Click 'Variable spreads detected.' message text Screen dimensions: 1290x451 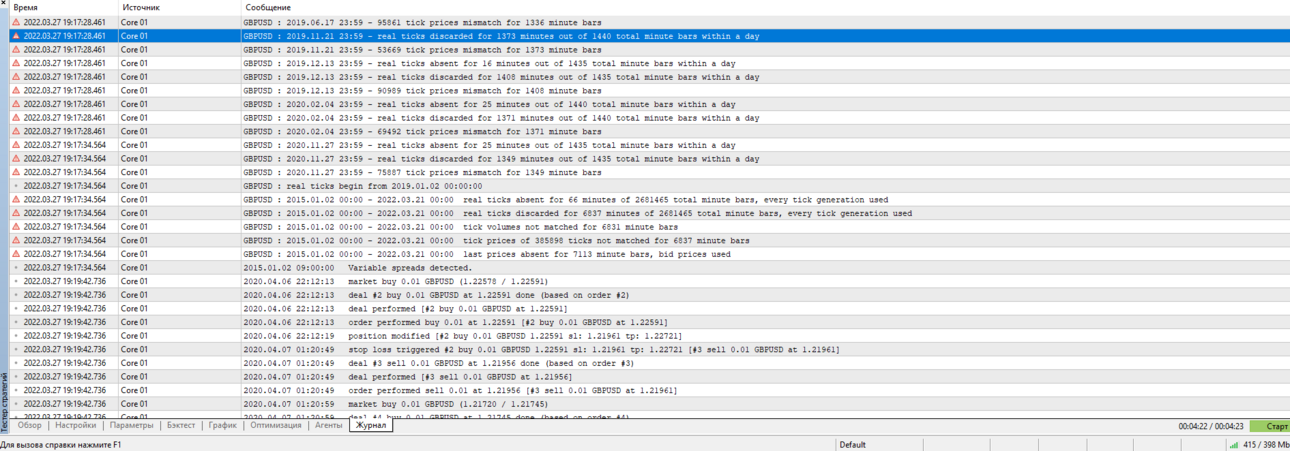410,268
